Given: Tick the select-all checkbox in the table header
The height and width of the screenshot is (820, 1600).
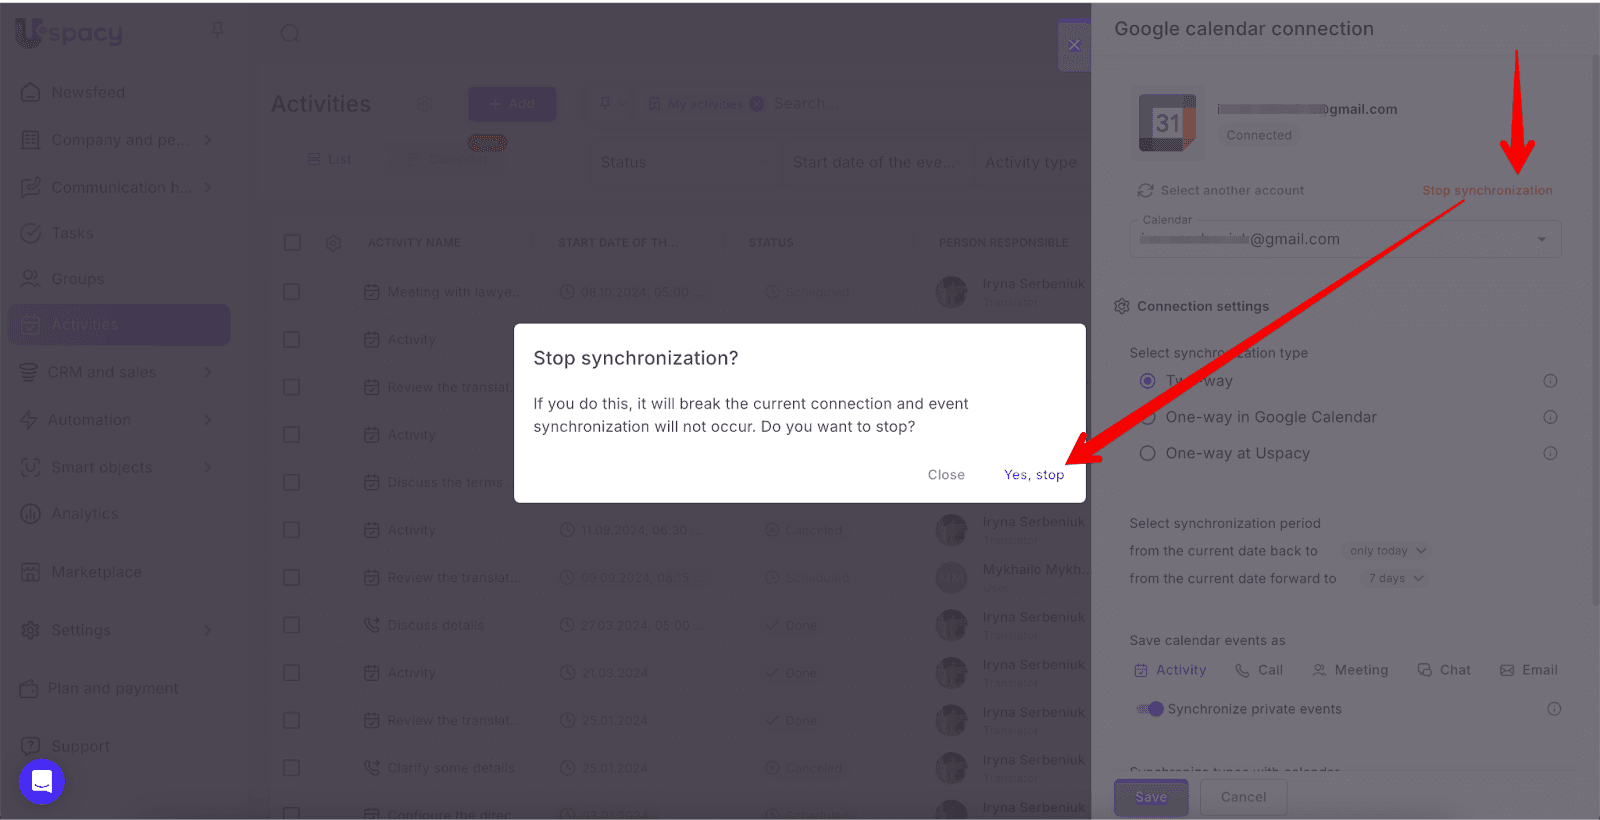Looking at the screenshot, I should click(x=292, y=242).
